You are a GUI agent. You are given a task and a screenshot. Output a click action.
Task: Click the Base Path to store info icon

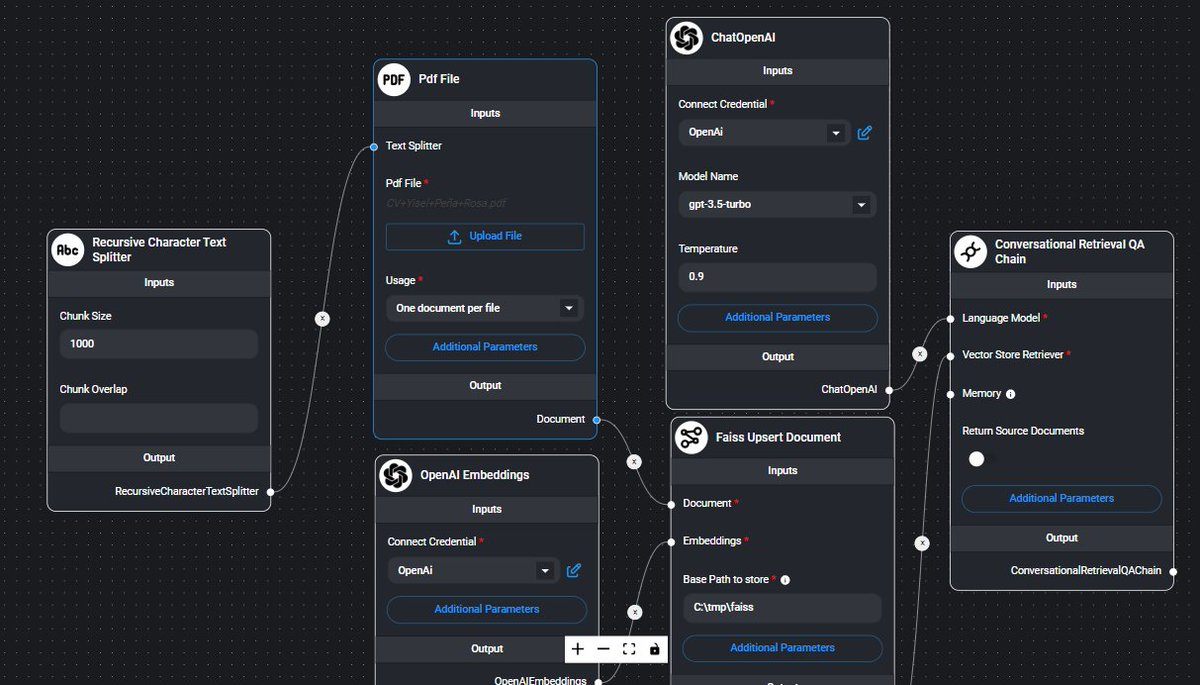tap(785, 580)
